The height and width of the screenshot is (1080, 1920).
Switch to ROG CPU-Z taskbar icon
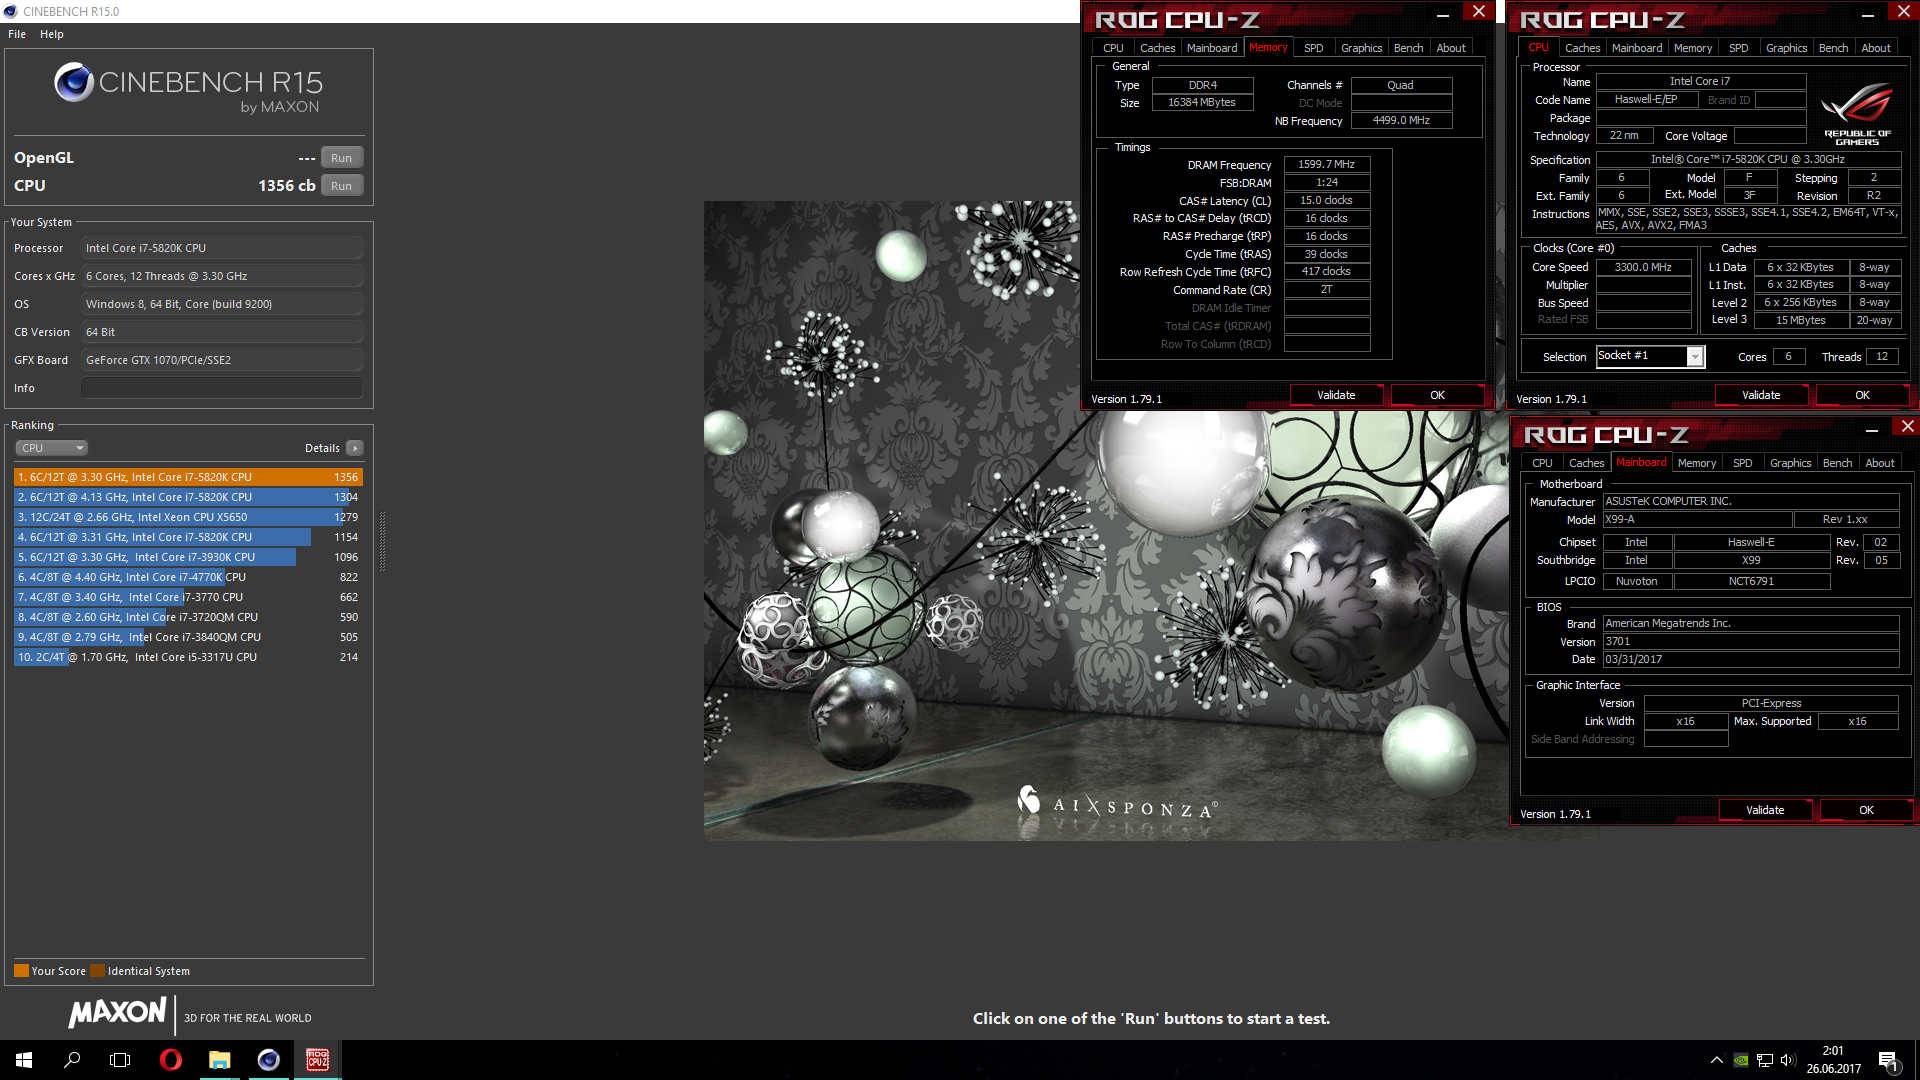pyautogui.click(x=318, y=1060)
